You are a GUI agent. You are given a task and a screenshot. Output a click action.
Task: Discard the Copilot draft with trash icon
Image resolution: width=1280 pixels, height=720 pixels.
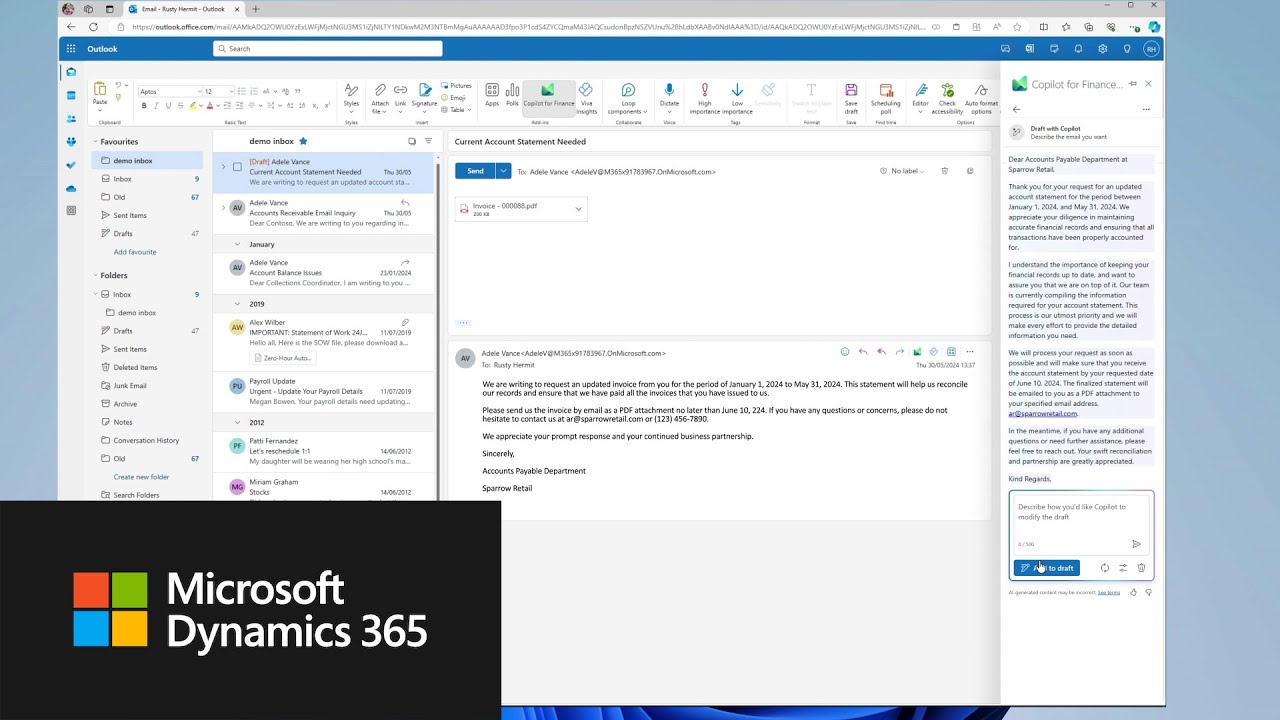tap(1141, 568)
